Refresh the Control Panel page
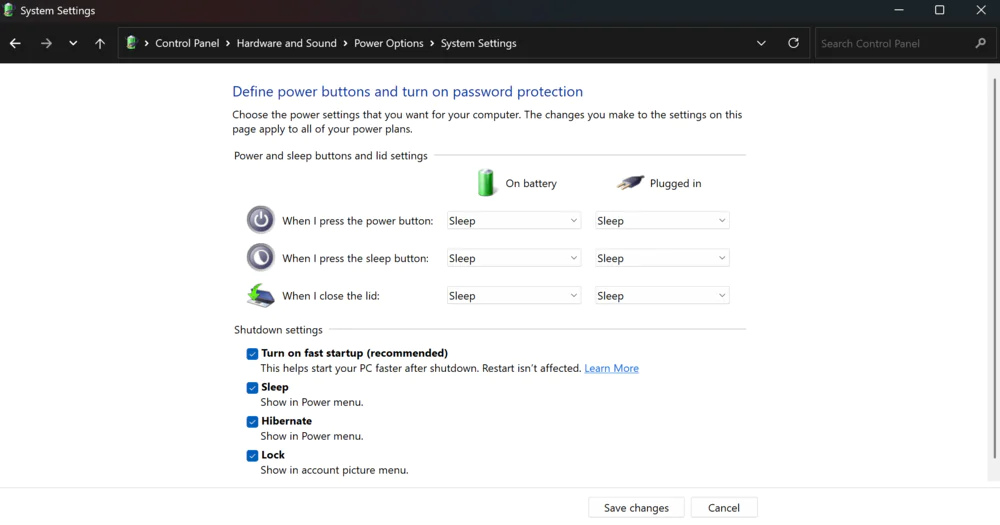This screenshot has height=525, width=1000. (793, 43)
